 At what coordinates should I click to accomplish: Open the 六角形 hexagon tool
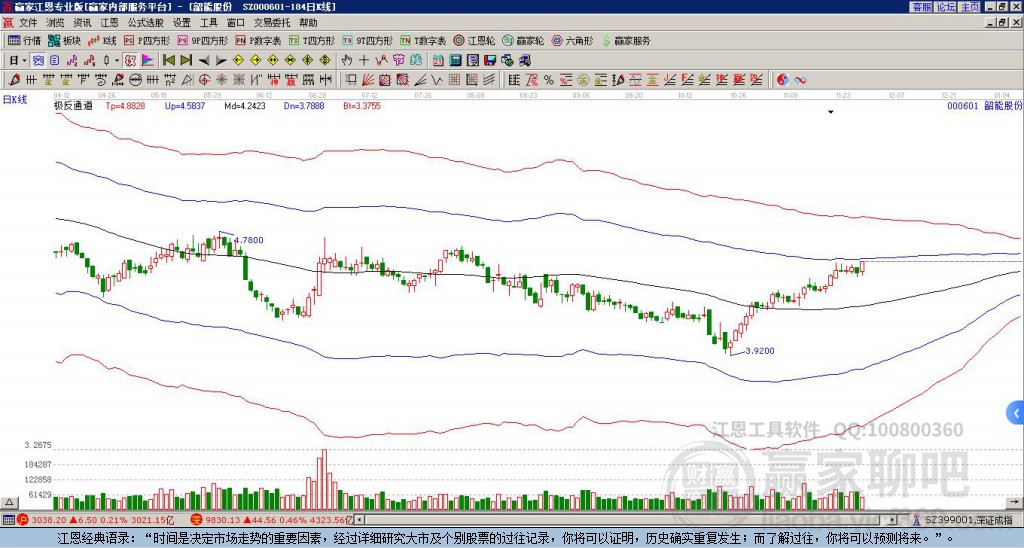(x=573, y=41)
